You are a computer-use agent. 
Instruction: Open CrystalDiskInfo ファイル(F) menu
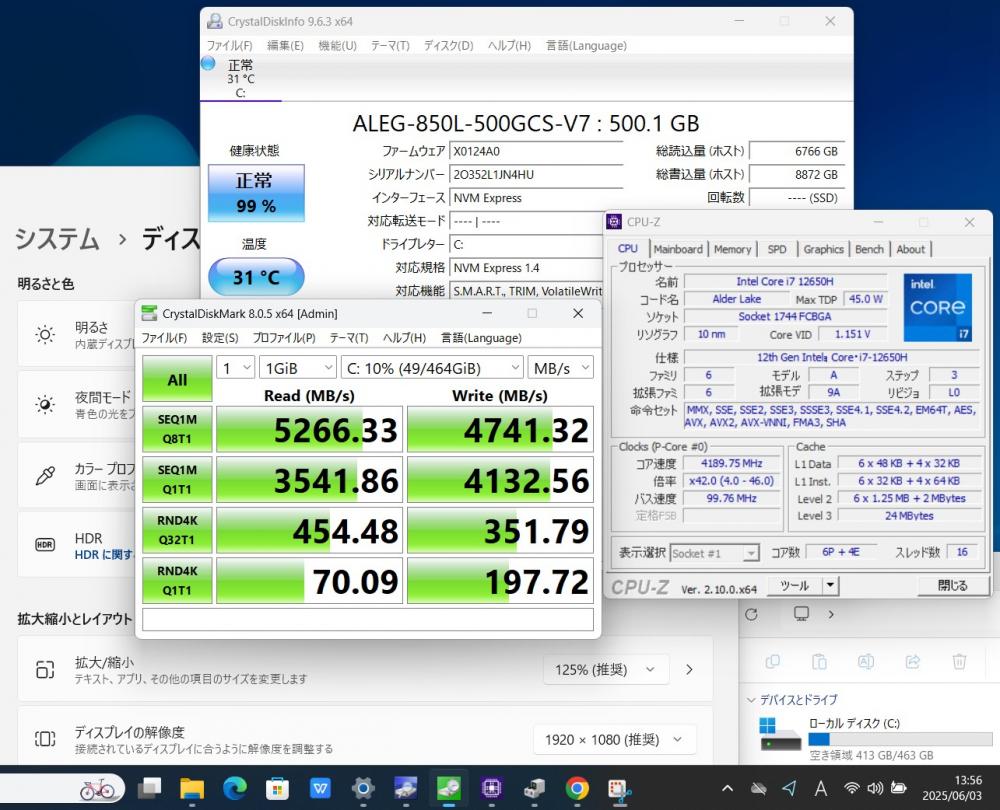coord(230,46)
